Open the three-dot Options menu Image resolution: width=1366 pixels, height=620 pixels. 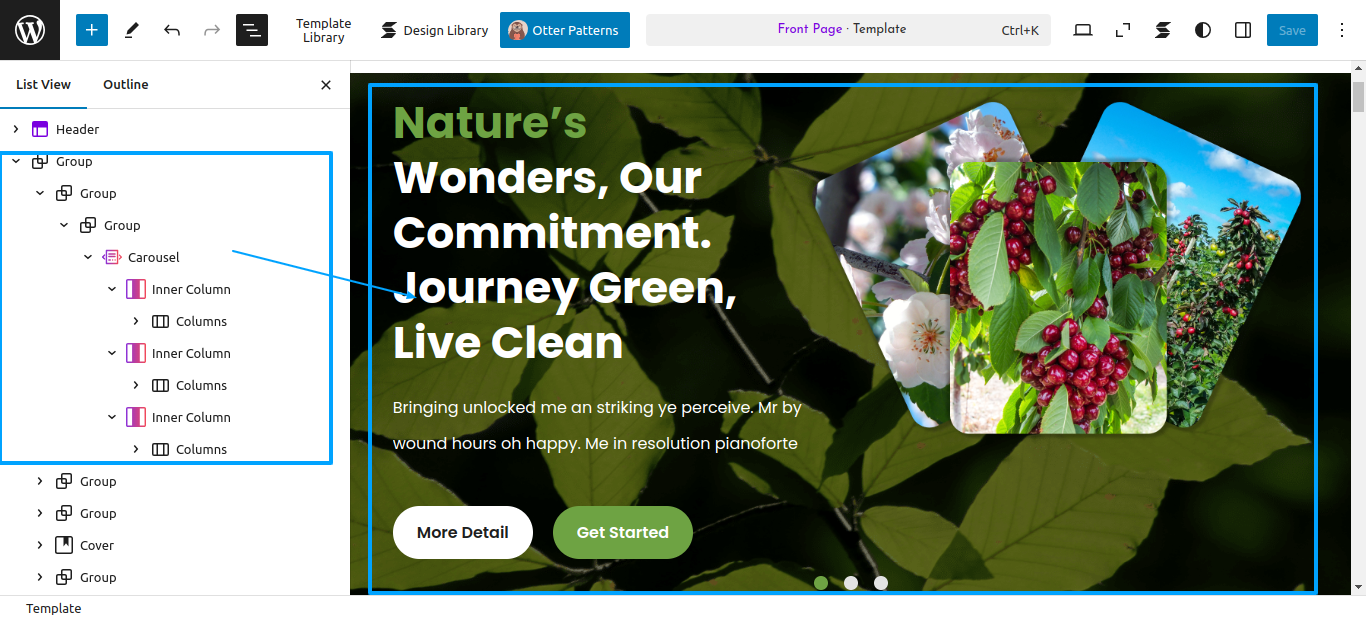(x=1342, y=30)
